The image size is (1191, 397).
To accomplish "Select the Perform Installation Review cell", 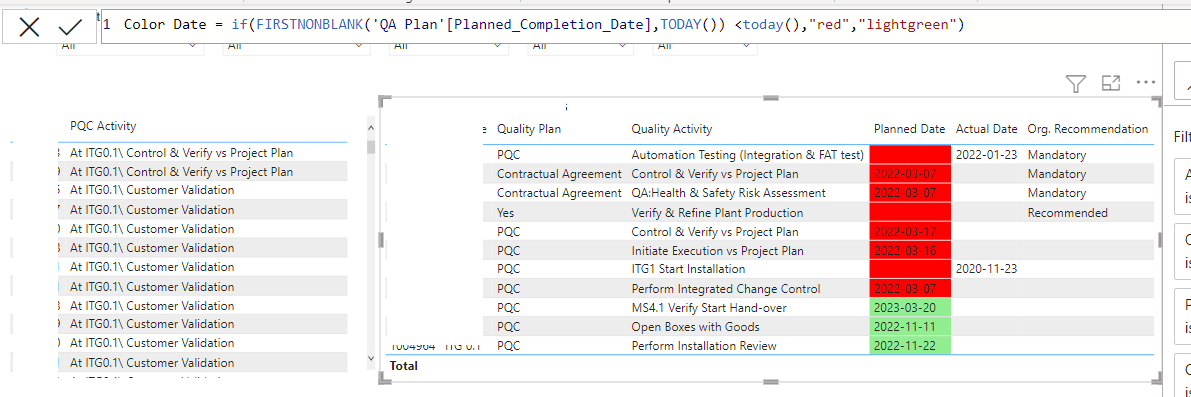I will coord(704,346).
